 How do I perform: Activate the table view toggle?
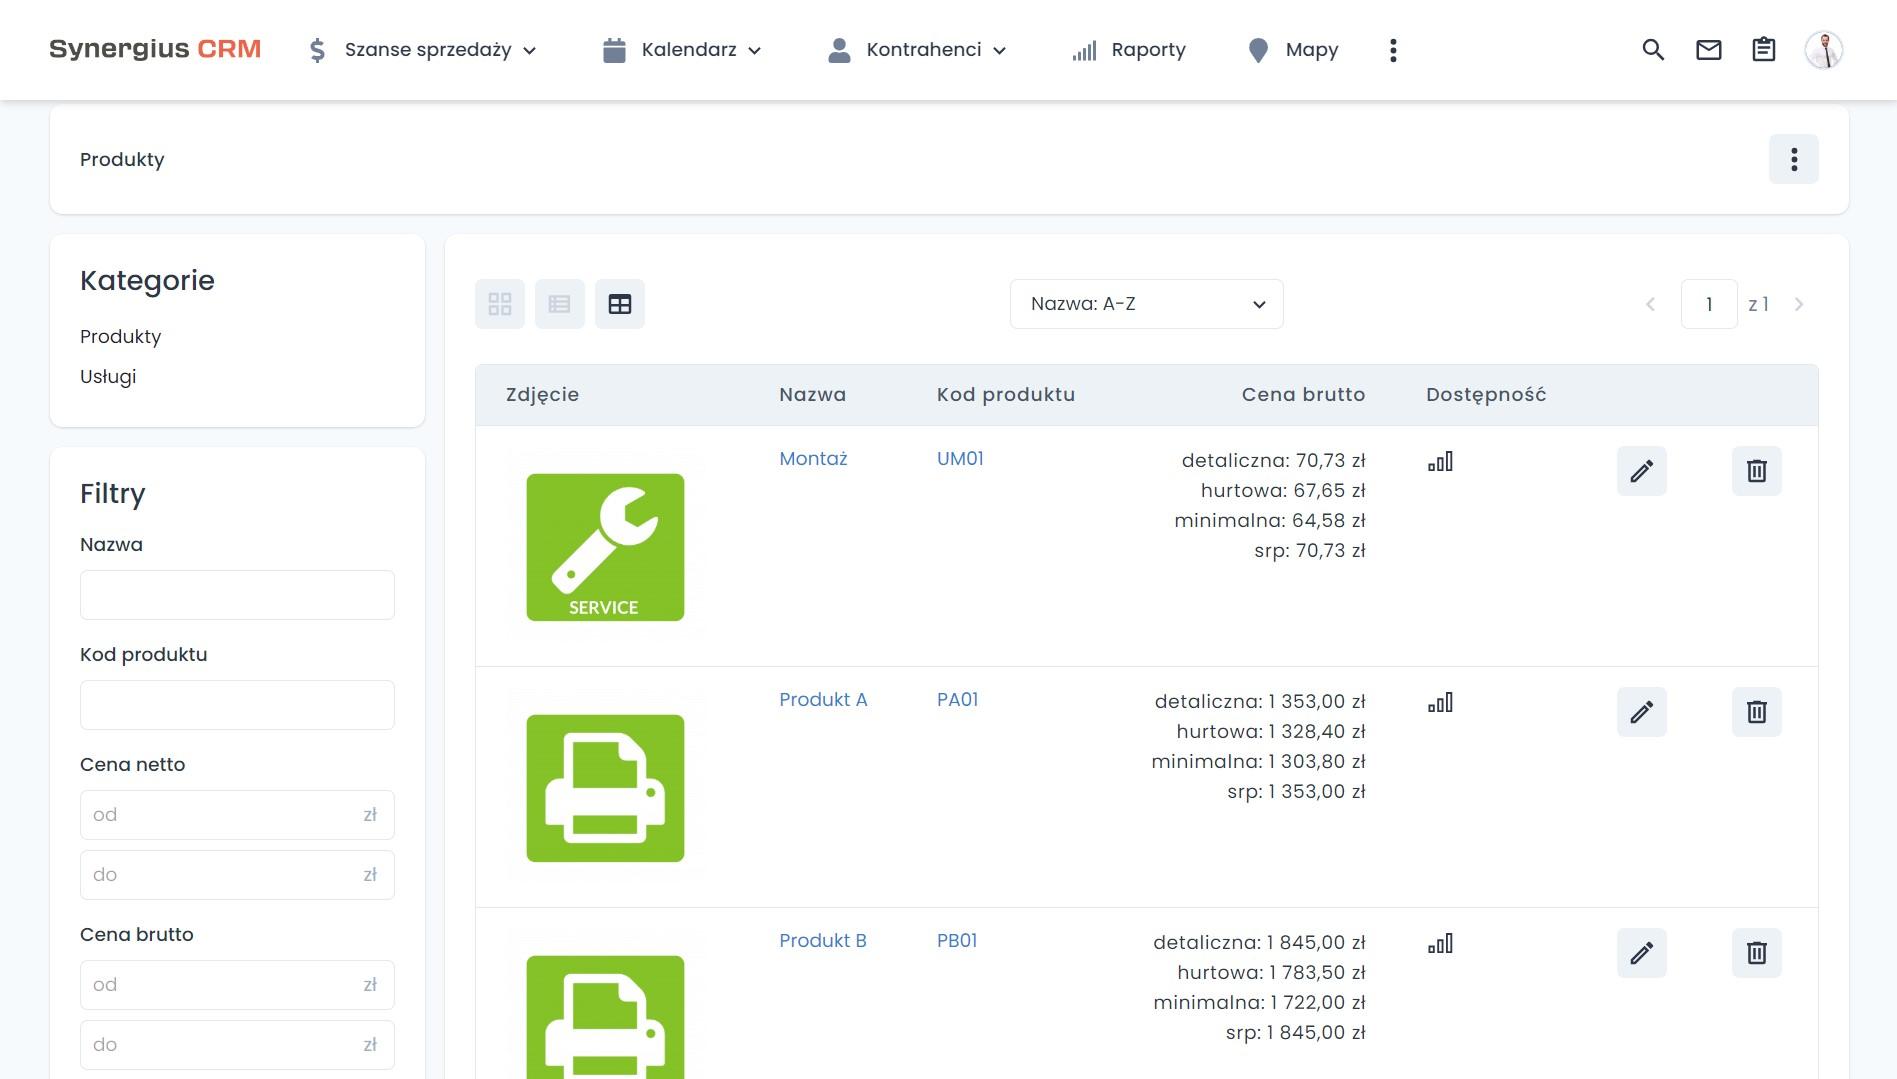(x=620, y=303)
